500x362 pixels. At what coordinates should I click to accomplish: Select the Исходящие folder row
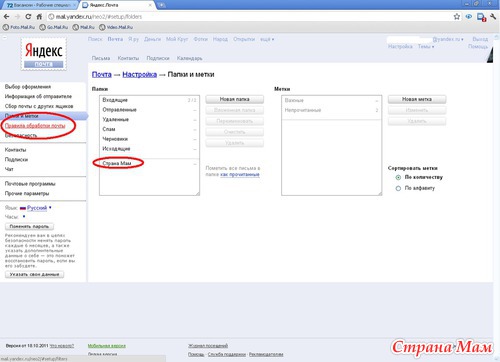[x=149, y=149]
